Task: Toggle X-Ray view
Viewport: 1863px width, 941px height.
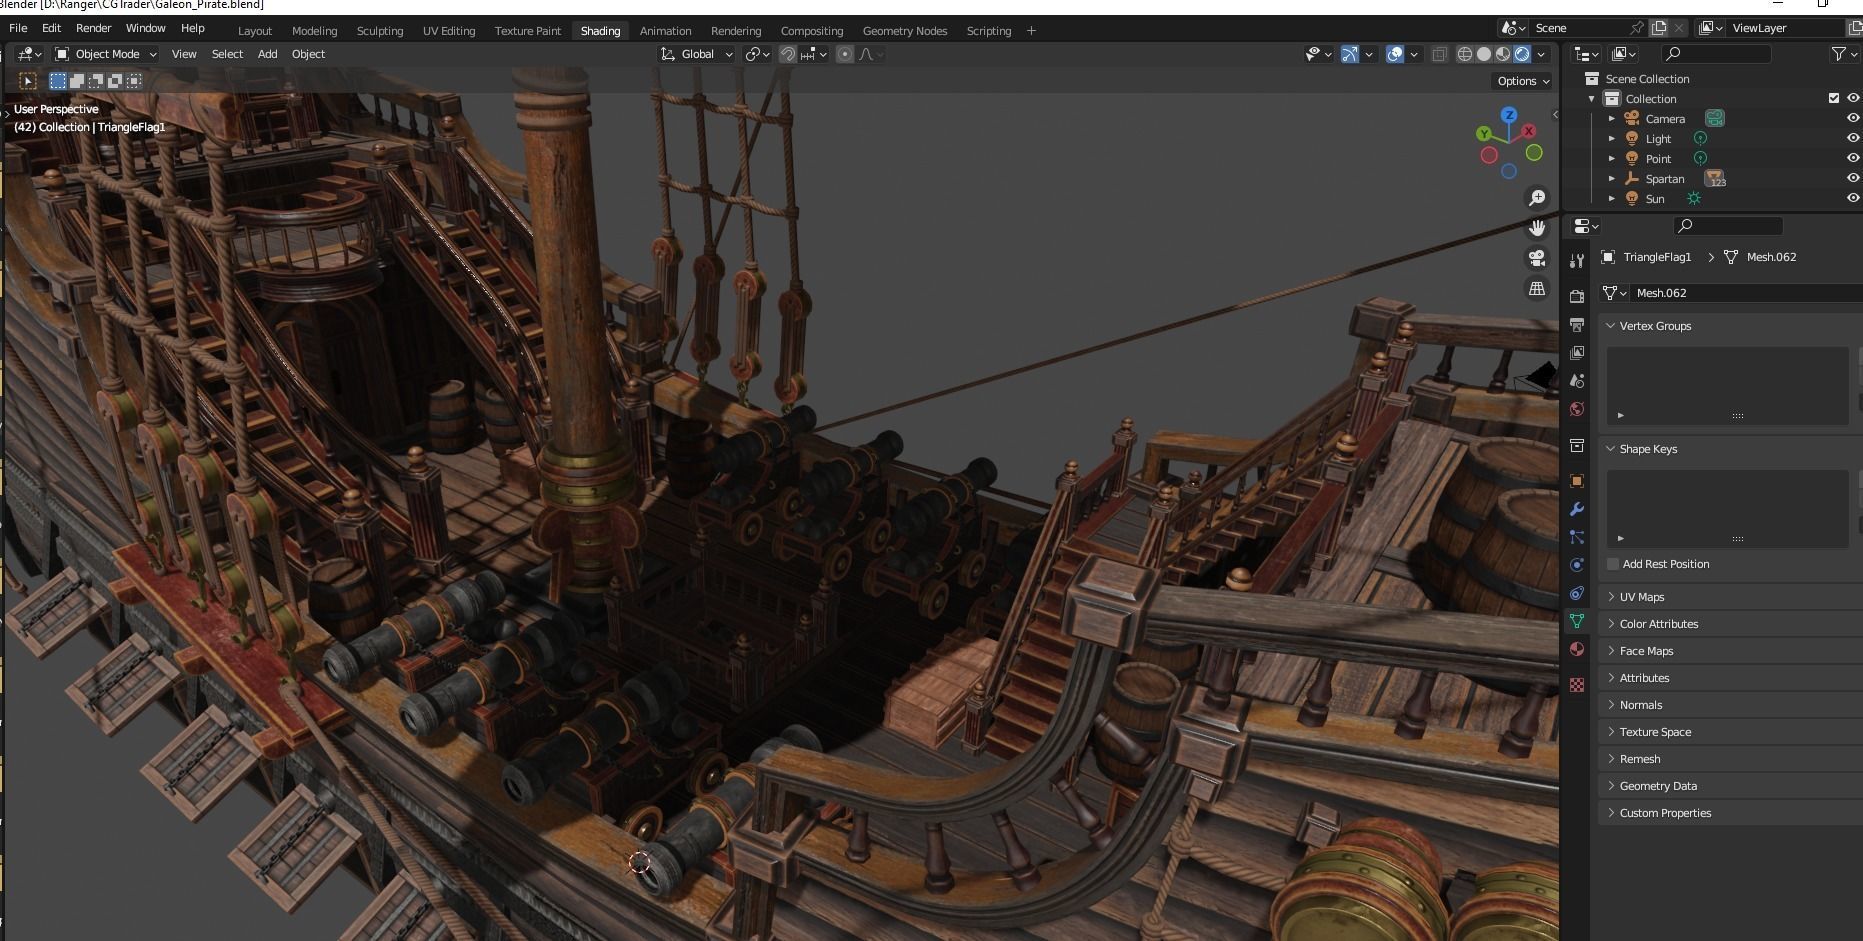Action: tap(1439, 54)
